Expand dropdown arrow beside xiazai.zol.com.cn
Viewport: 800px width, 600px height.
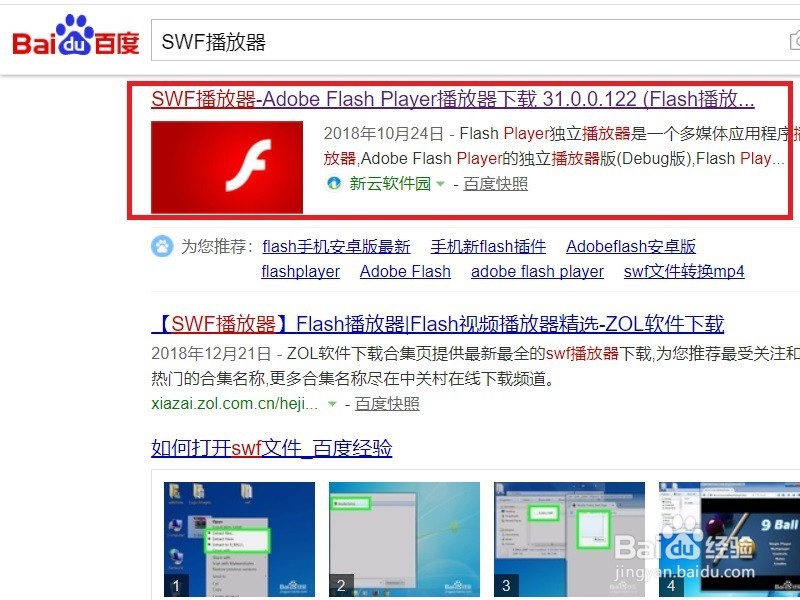[332, 404]
